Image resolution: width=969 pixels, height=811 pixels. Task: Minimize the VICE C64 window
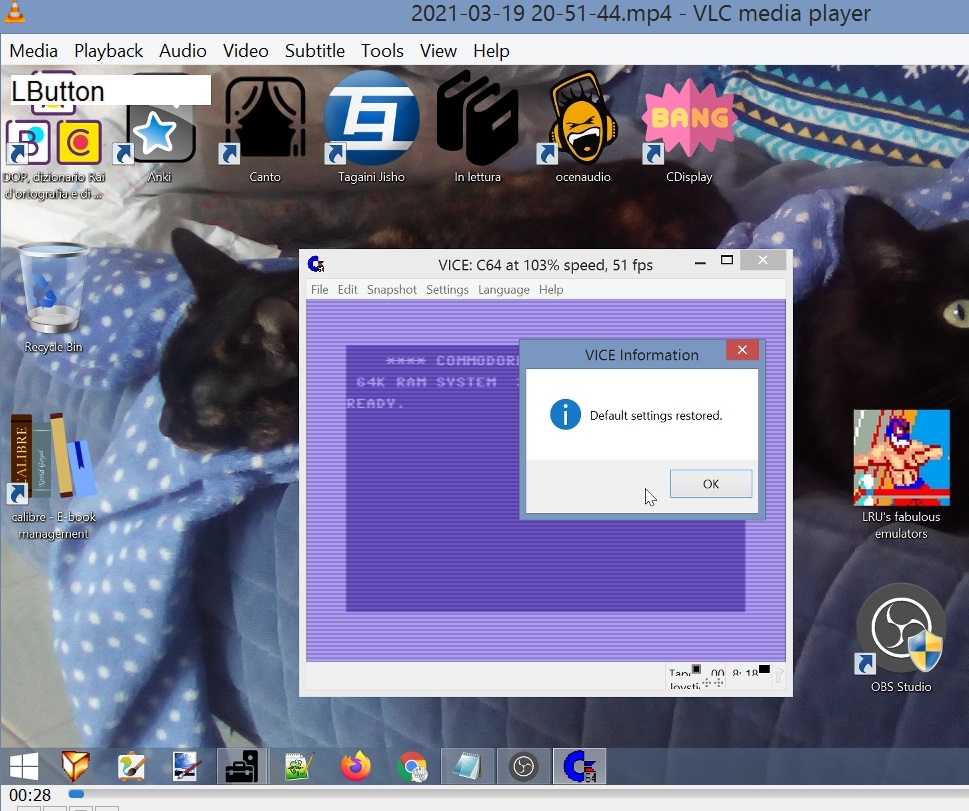[700, 263]
